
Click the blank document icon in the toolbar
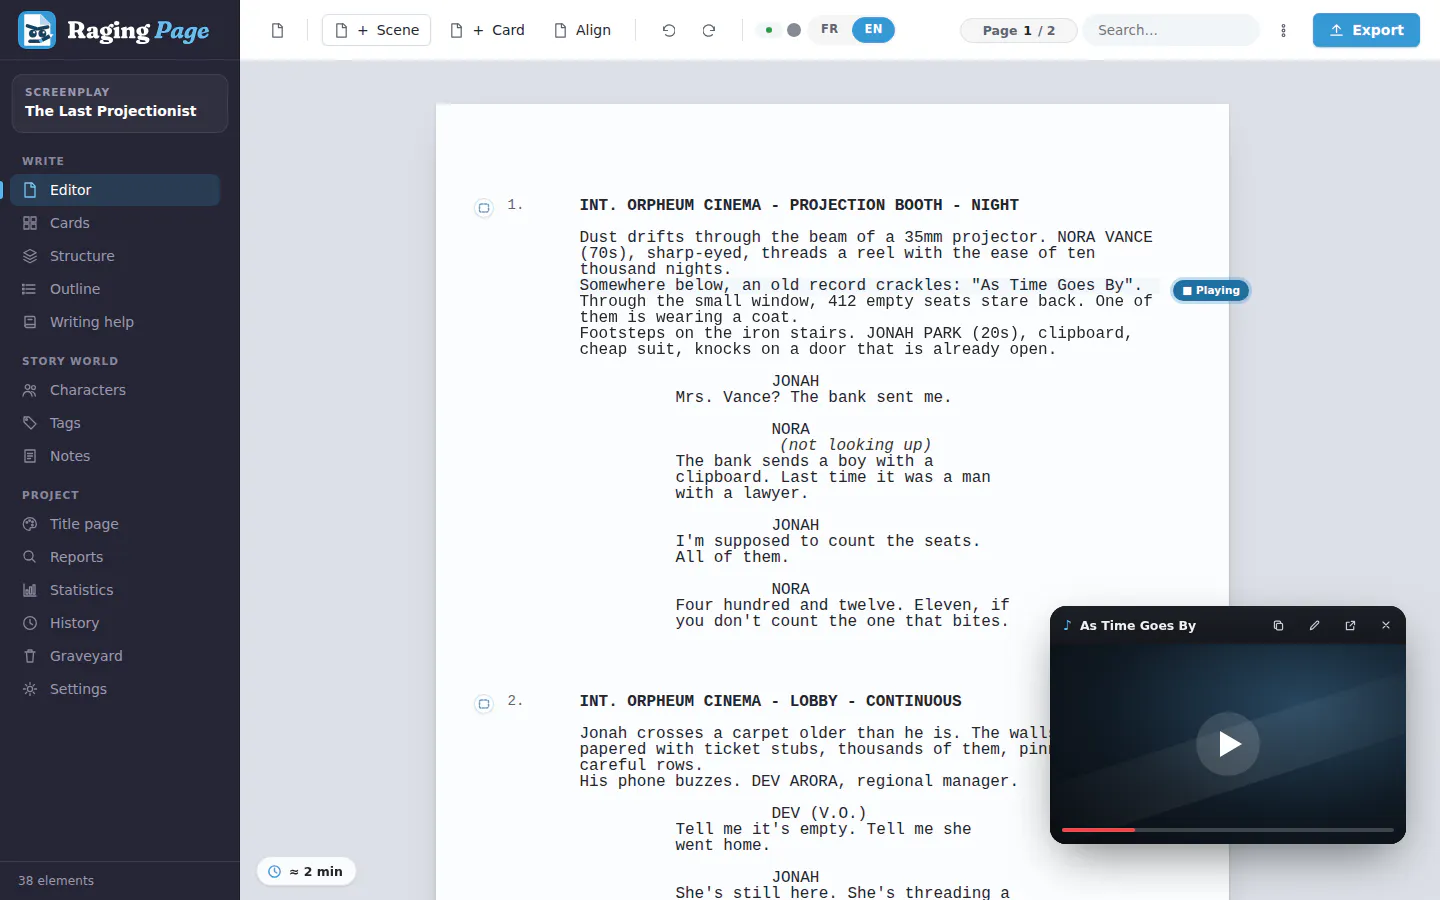click(278, 30)
